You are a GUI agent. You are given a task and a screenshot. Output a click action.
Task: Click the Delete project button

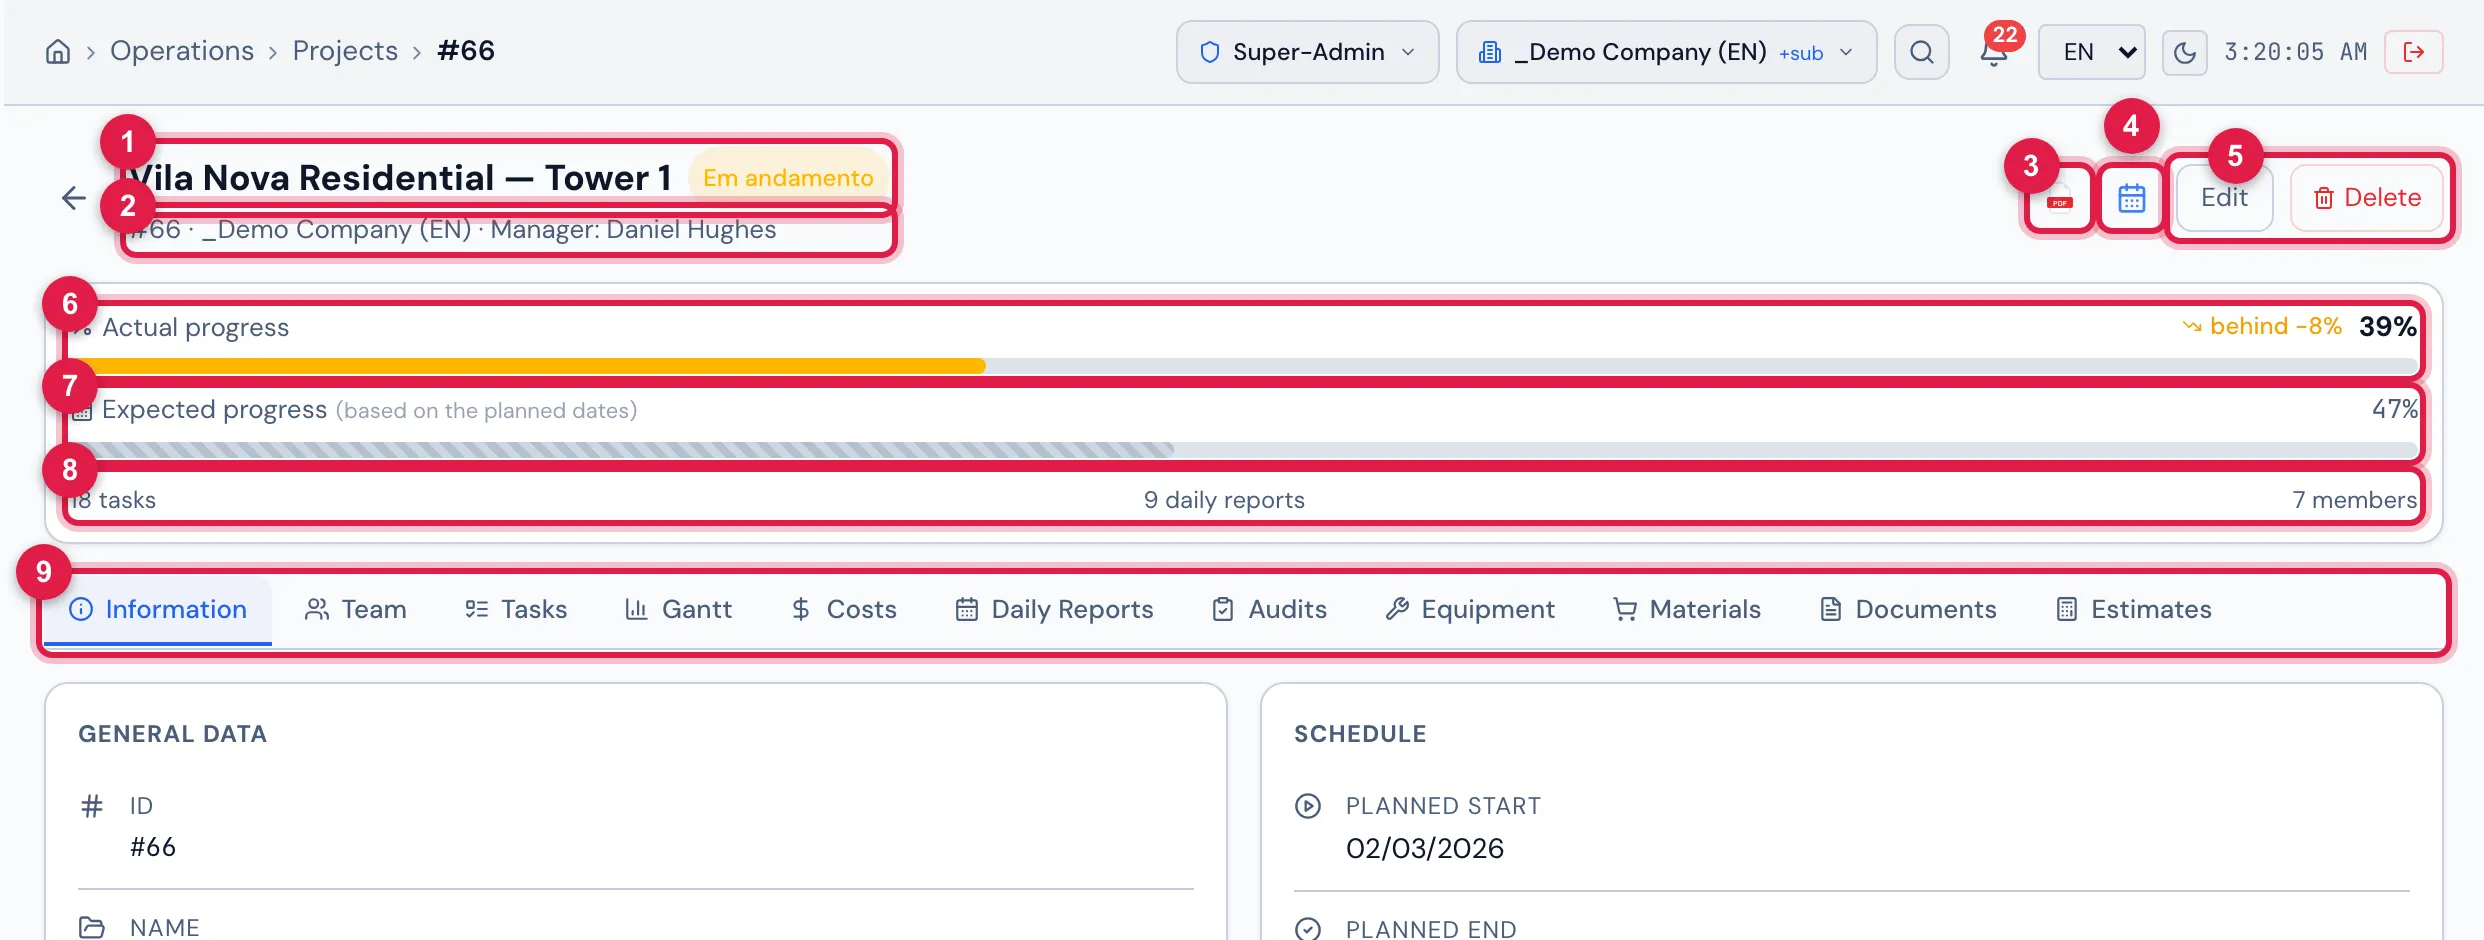pyautogui.click(x=2367, y=198)
